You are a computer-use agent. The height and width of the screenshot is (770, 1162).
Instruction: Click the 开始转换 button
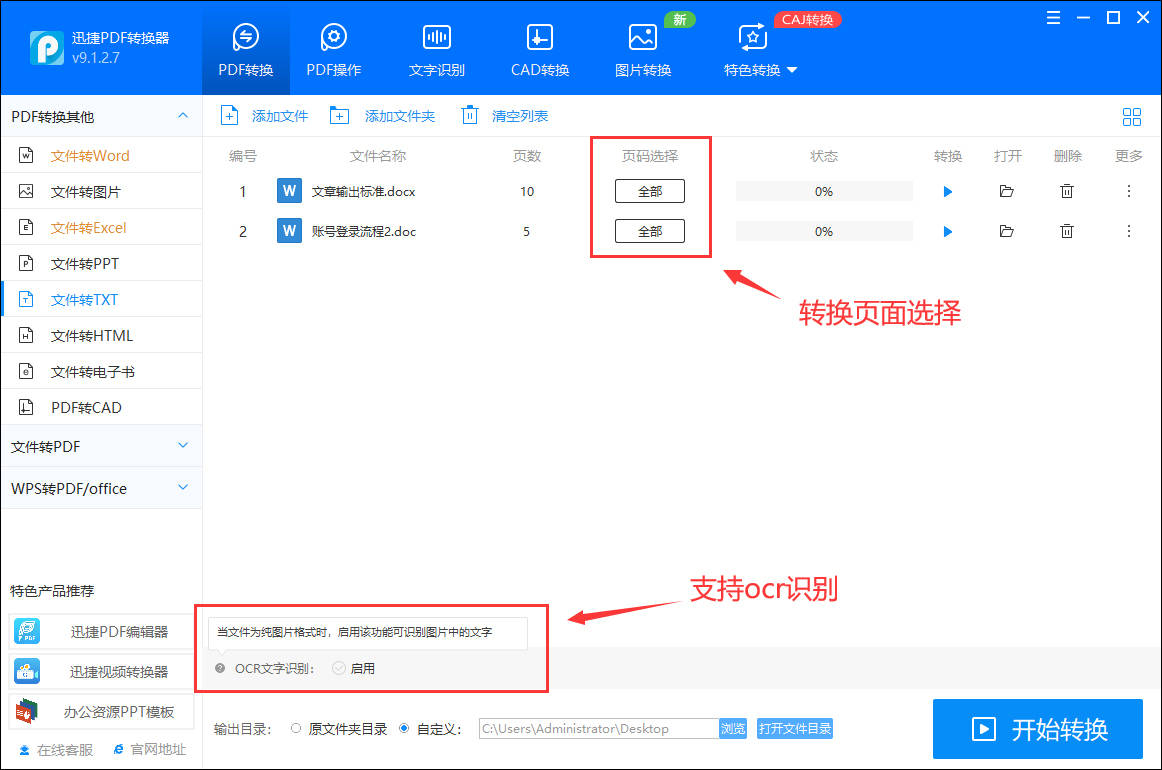1037,729
